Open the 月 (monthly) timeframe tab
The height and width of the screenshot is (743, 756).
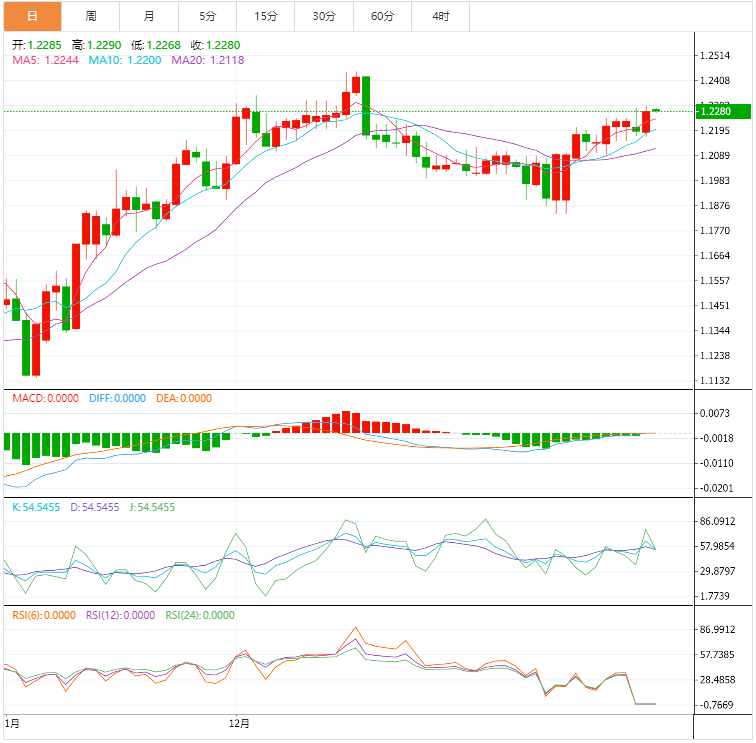149,16
